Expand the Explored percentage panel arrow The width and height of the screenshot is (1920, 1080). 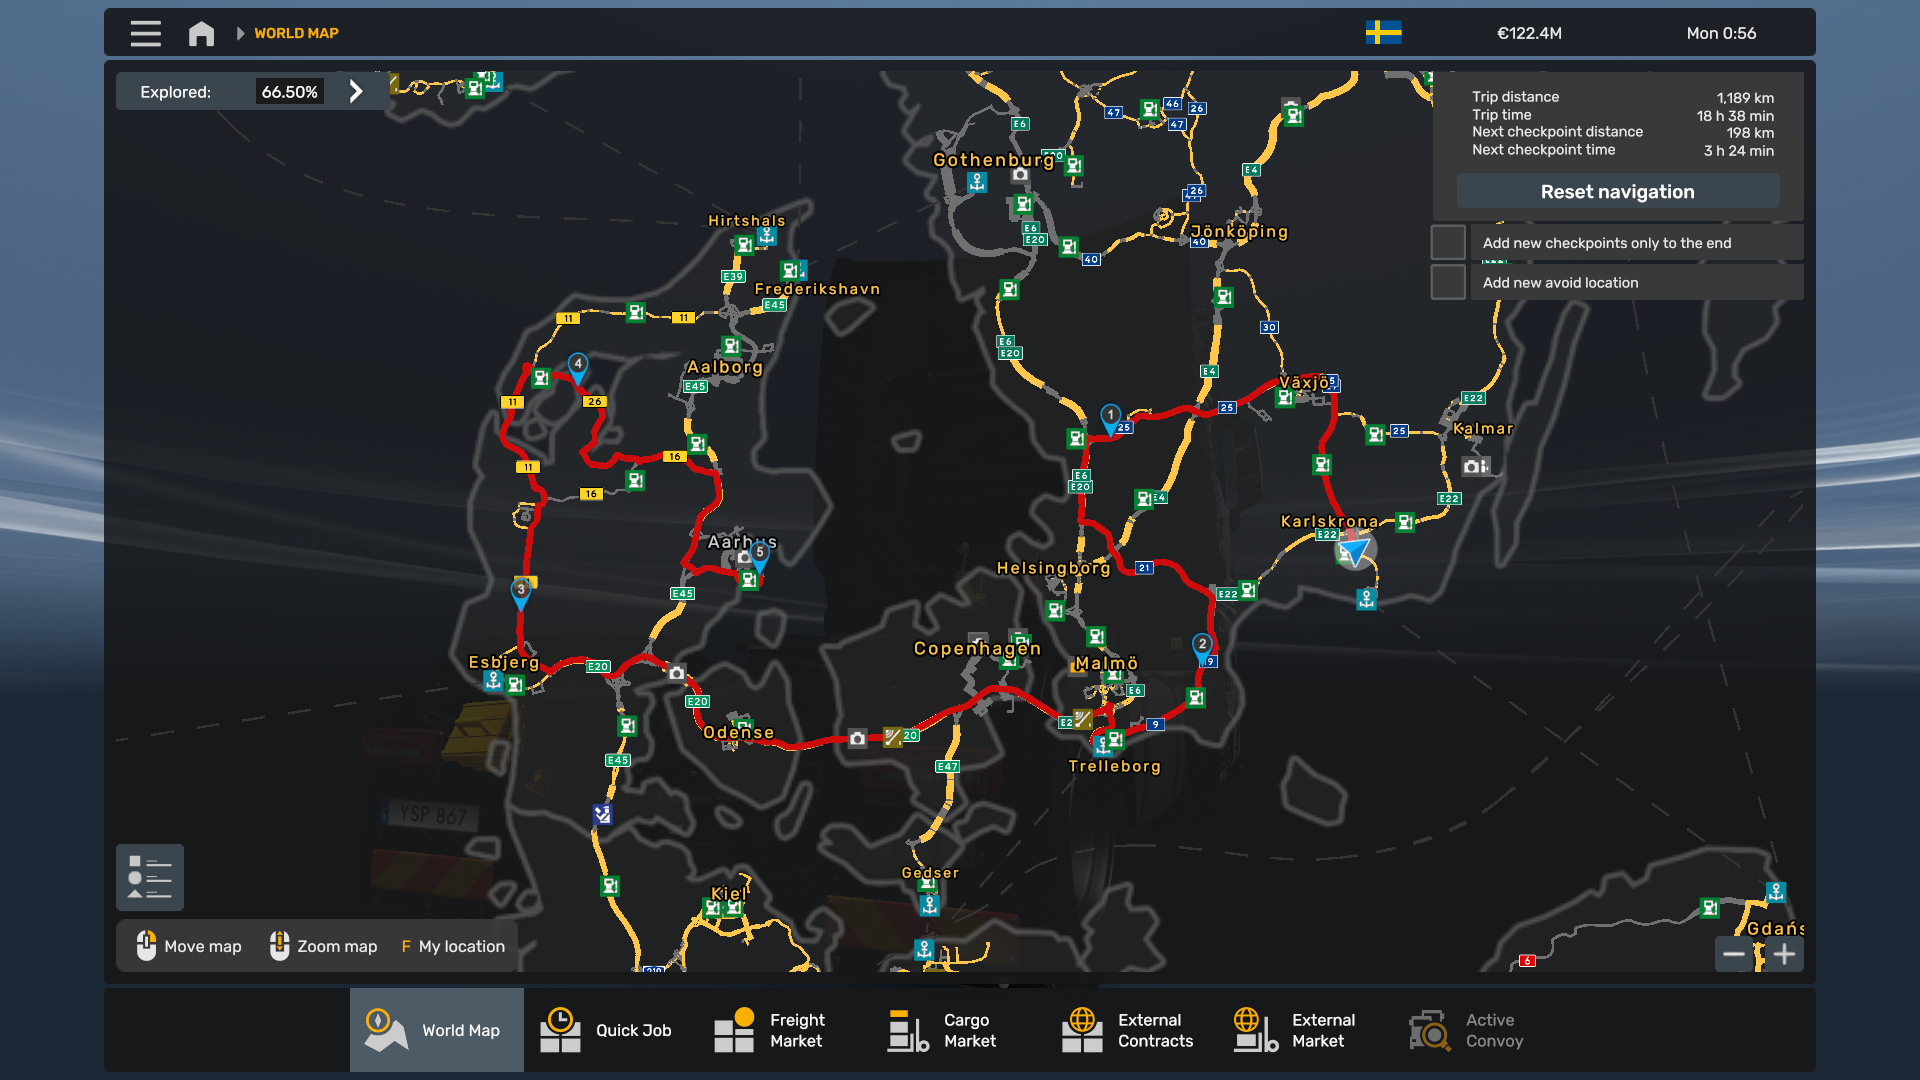point(356,91)
